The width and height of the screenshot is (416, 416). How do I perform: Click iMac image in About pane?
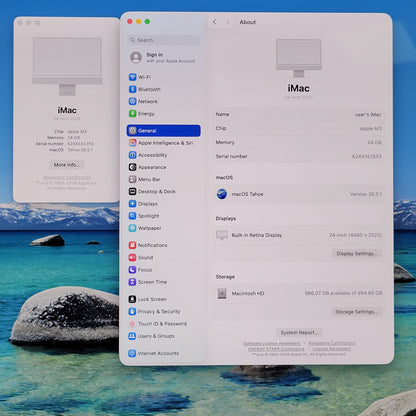click(x=299, y=58)
